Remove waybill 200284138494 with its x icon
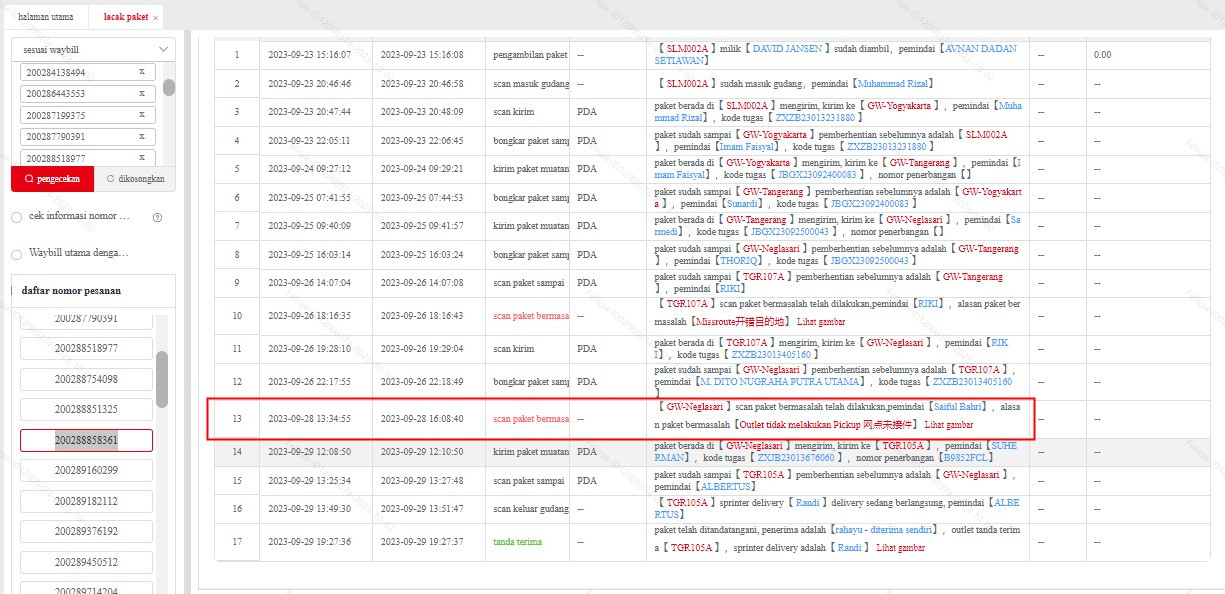 pos(141,72)
